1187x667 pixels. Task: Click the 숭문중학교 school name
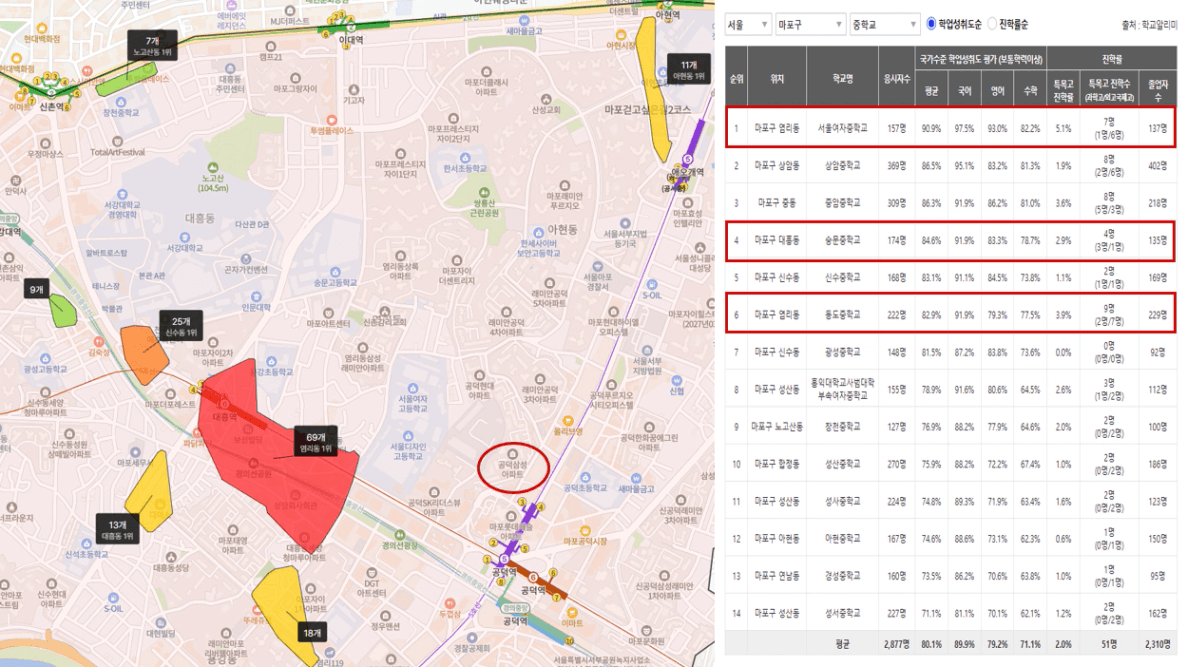pyautogui.click(x=842, y=241)
